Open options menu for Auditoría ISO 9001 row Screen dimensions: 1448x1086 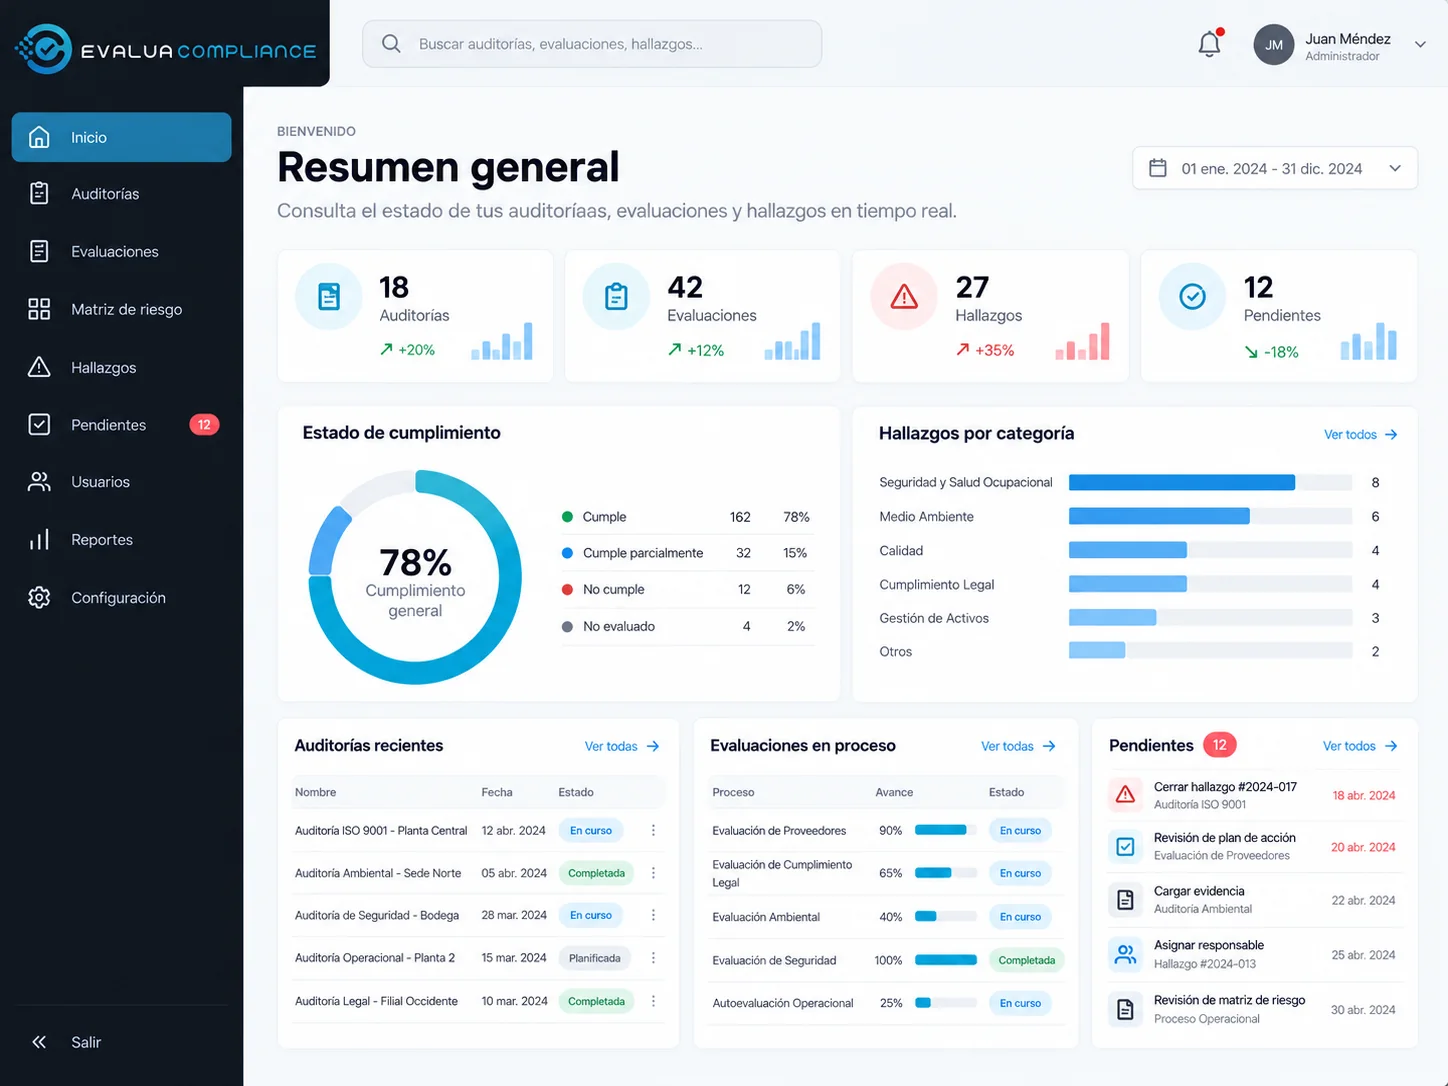tap(653, 831)
